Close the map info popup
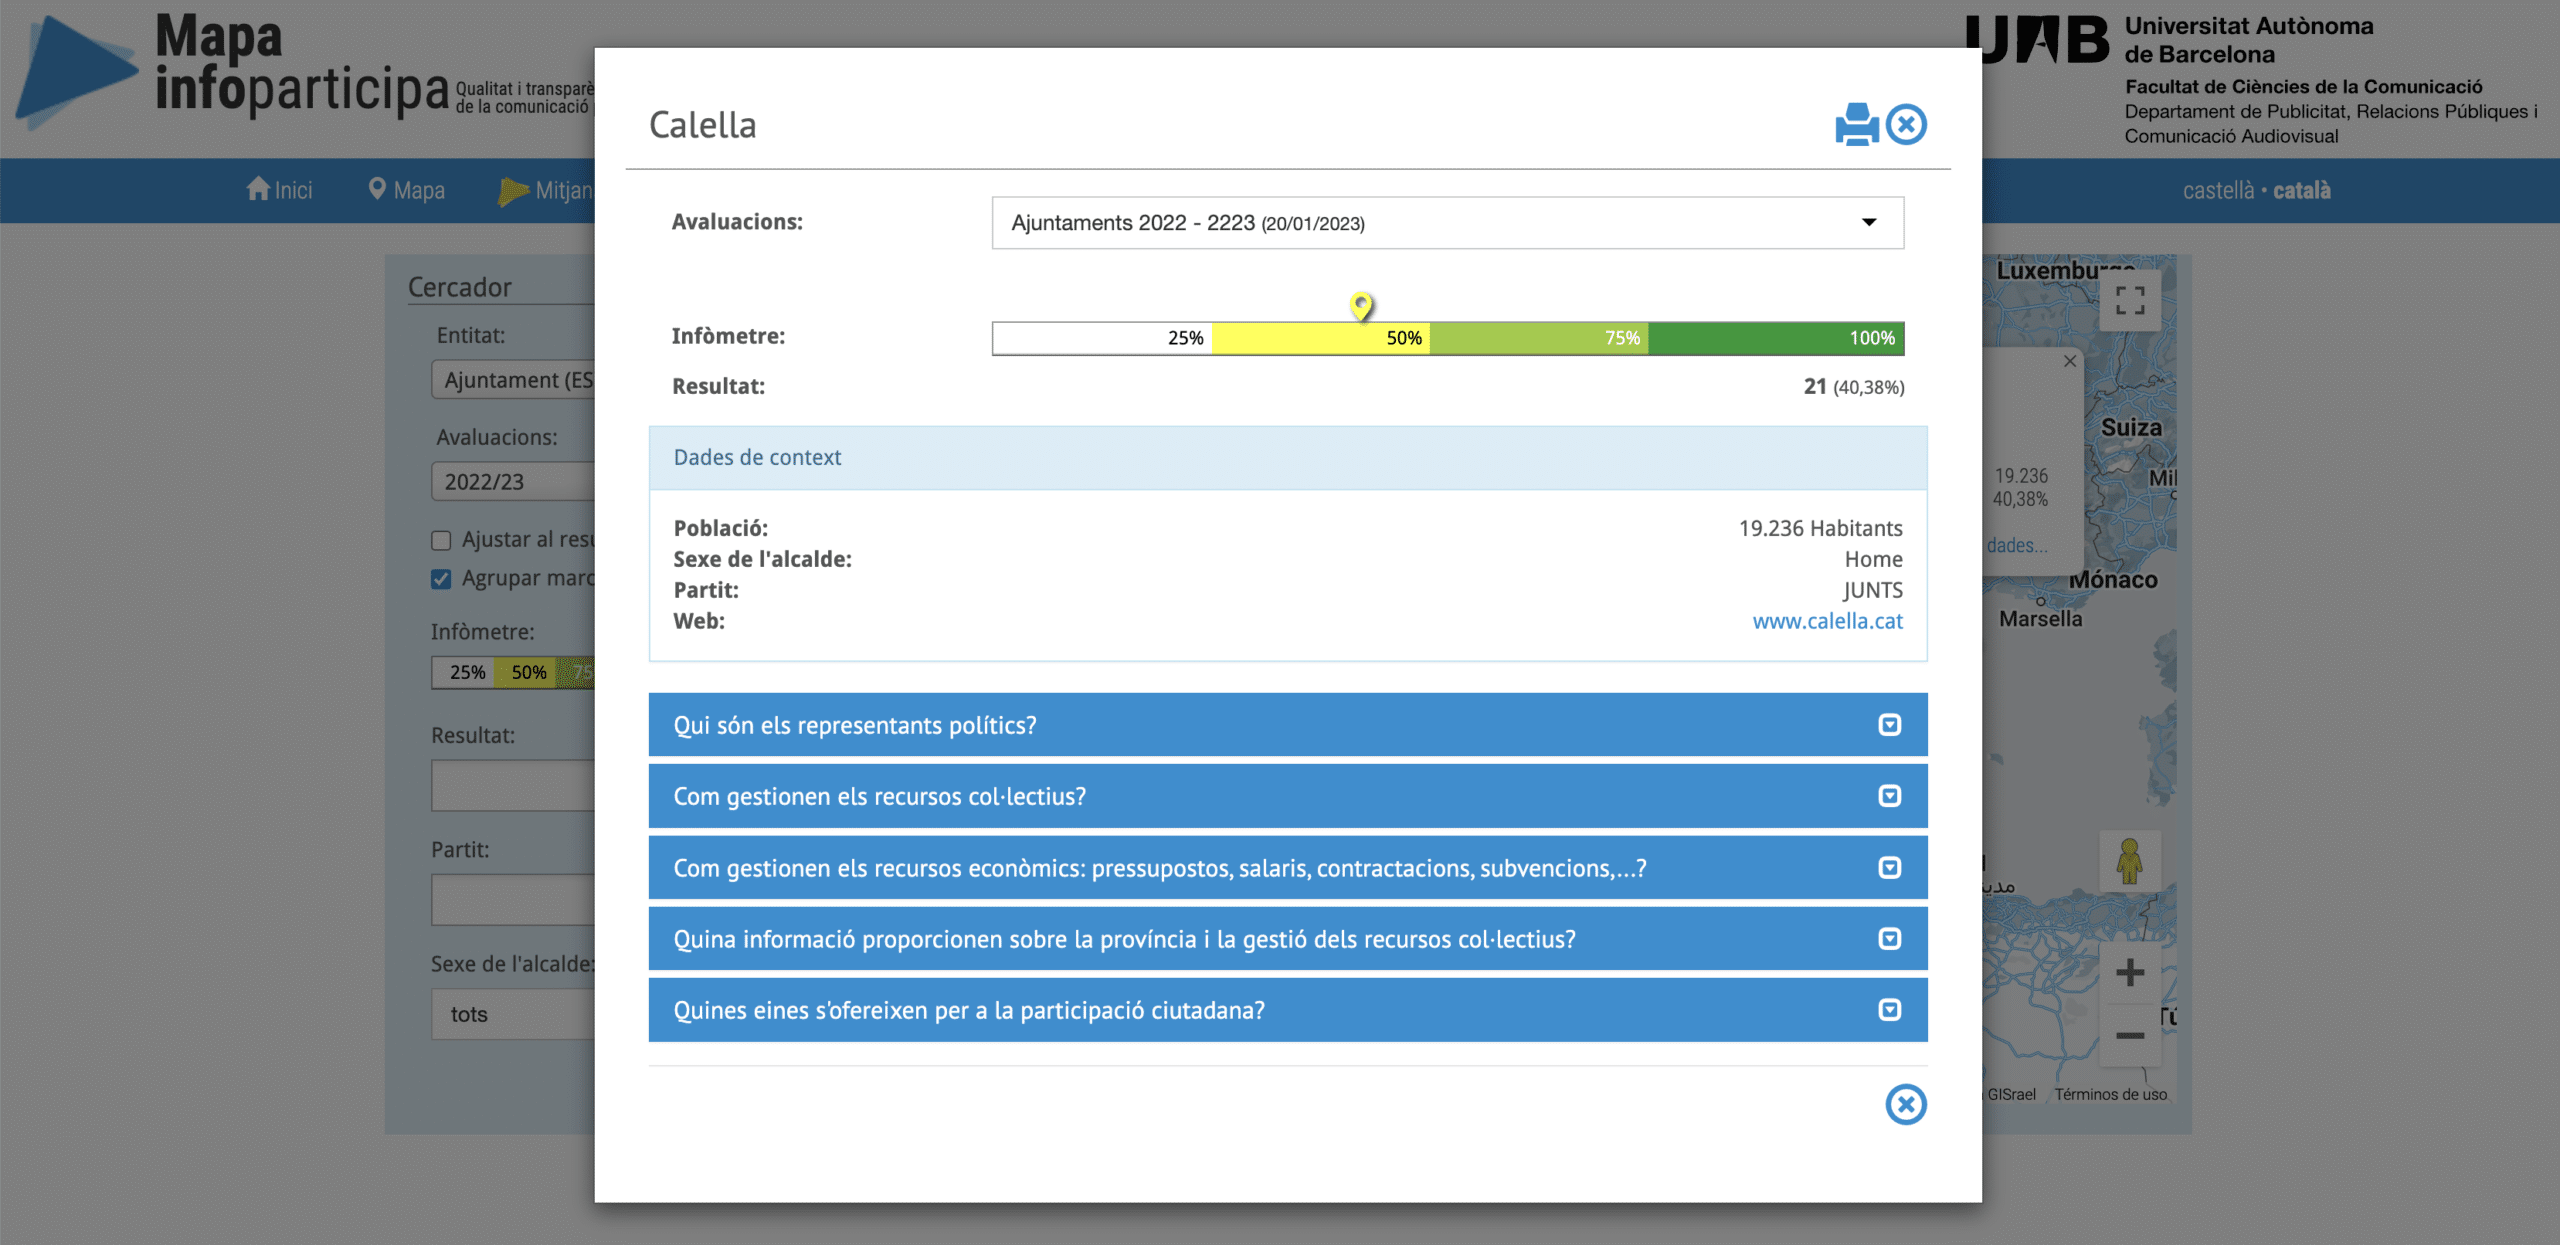Viewport: 2560px width, 1245px height. 2070,361
